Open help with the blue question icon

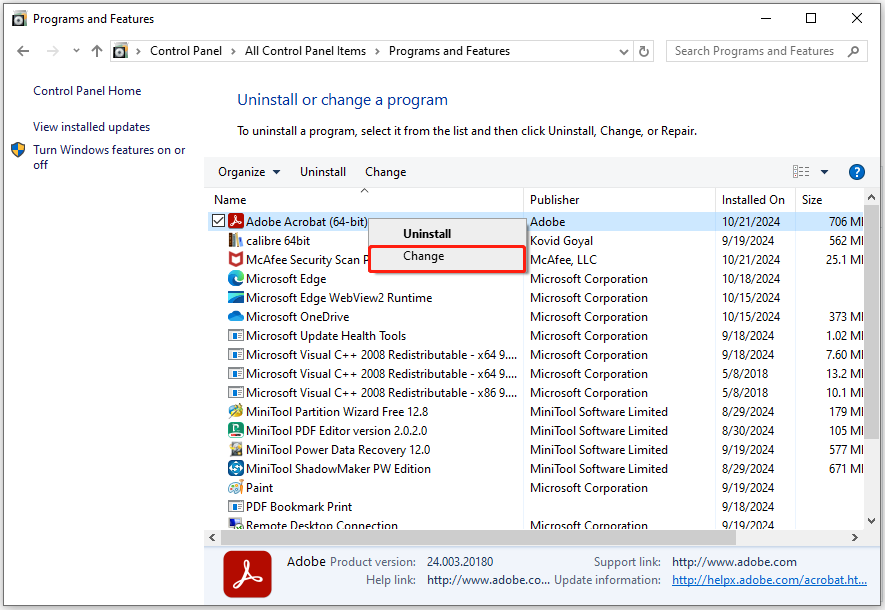(x=856, y=172)
